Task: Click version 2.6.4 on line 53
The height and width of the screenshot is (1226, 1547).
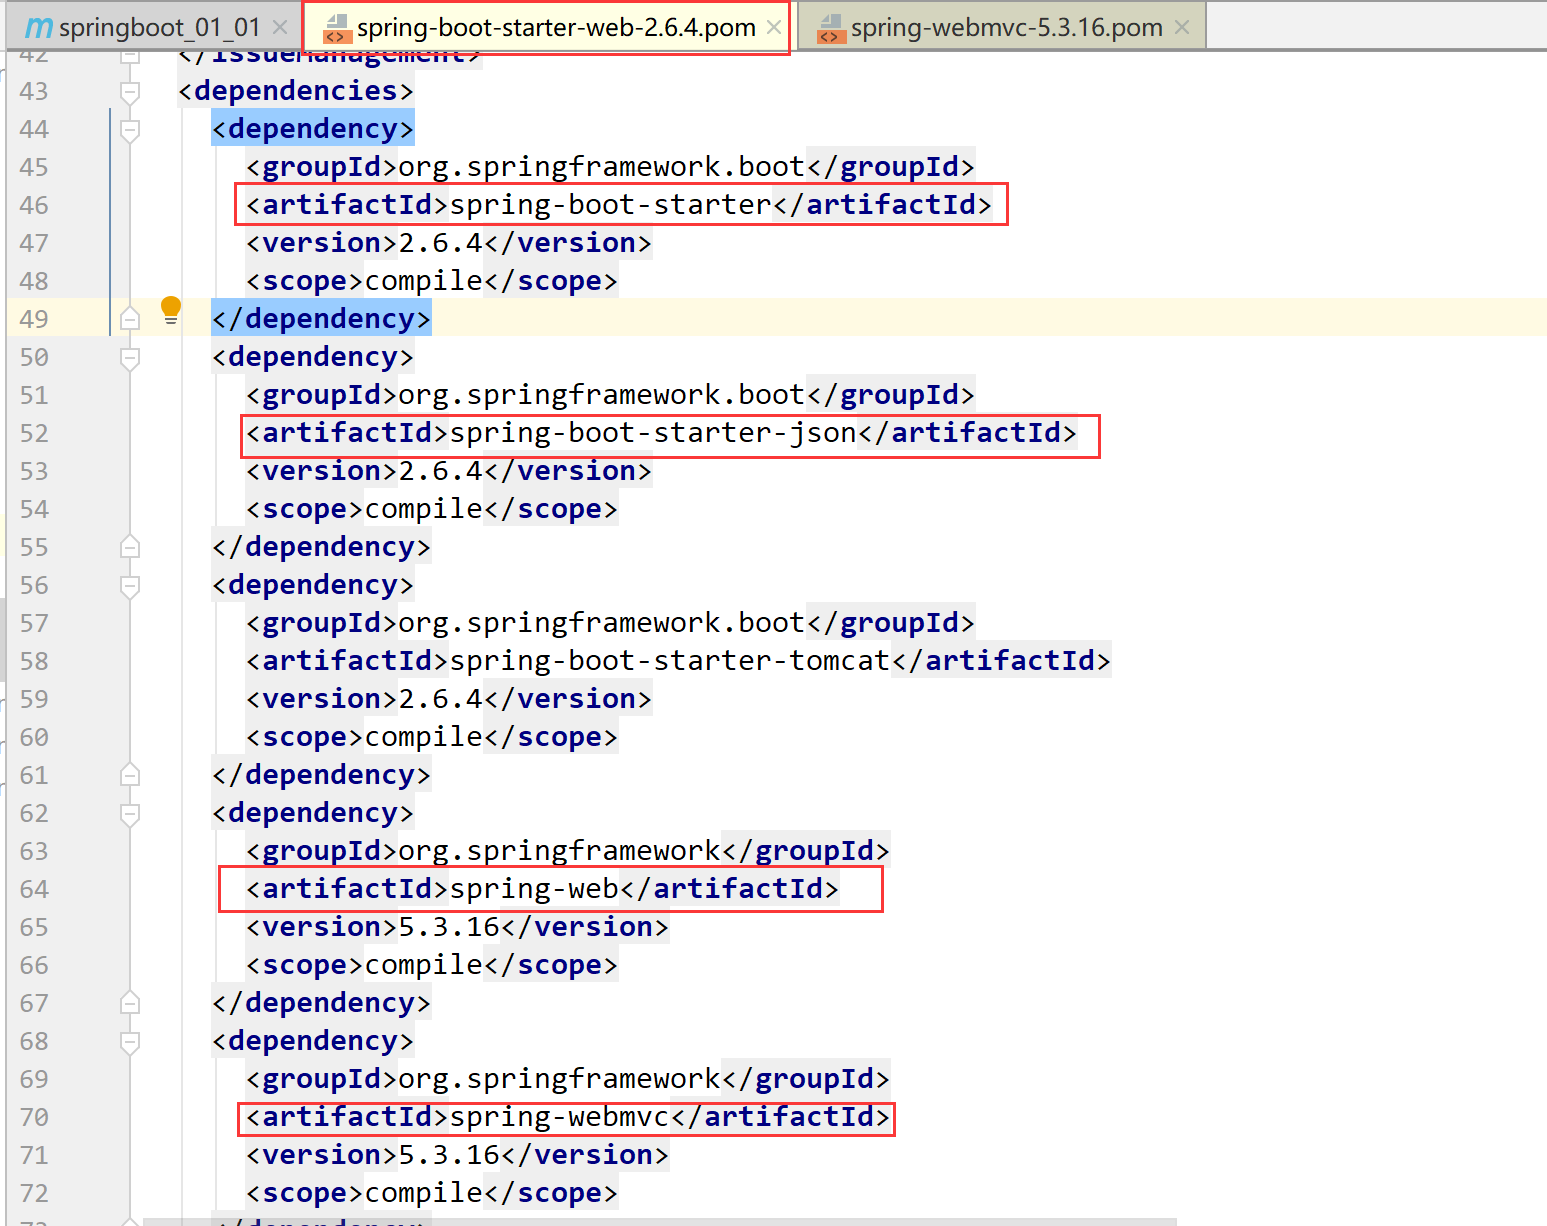Action: click(441, 471)
